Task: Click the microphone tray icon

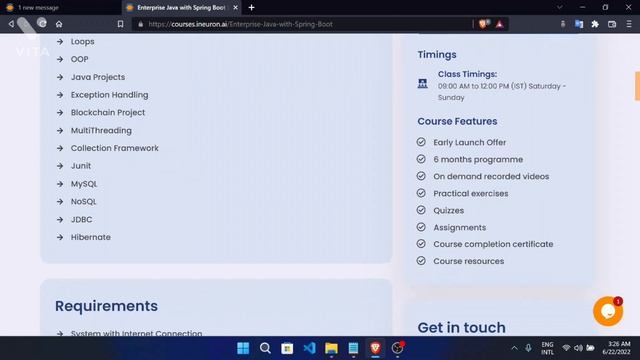Action: (x=528, y=348)
